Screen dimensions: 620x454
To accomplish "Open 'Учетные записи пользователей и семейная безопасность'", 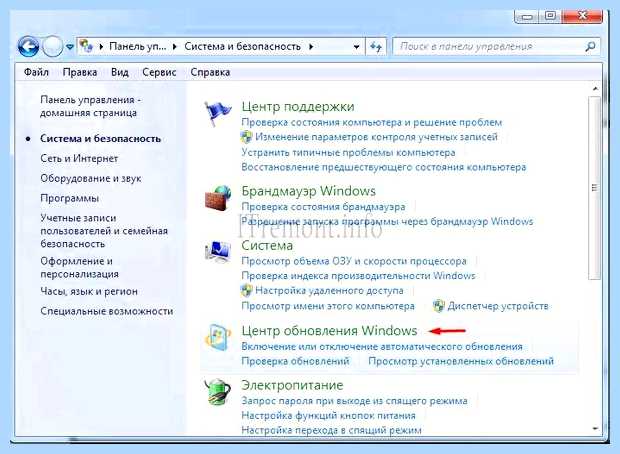I will click(x=104, y=231).
